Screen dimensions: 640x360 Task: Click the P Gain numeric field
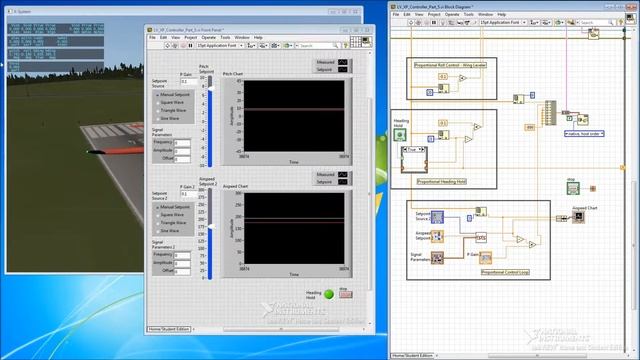[189, 81]
